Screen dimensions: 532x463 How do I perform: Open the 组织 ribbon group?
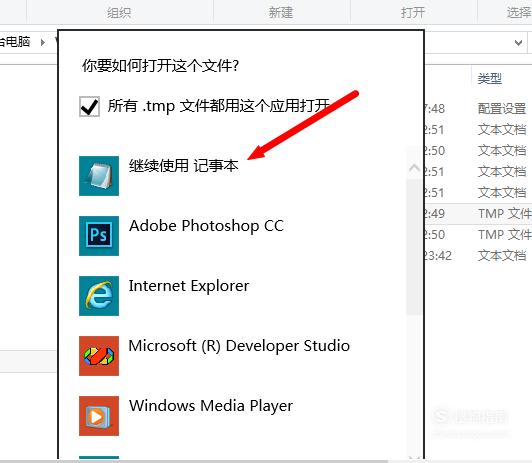pyautogui.click(x=119, y=13)
